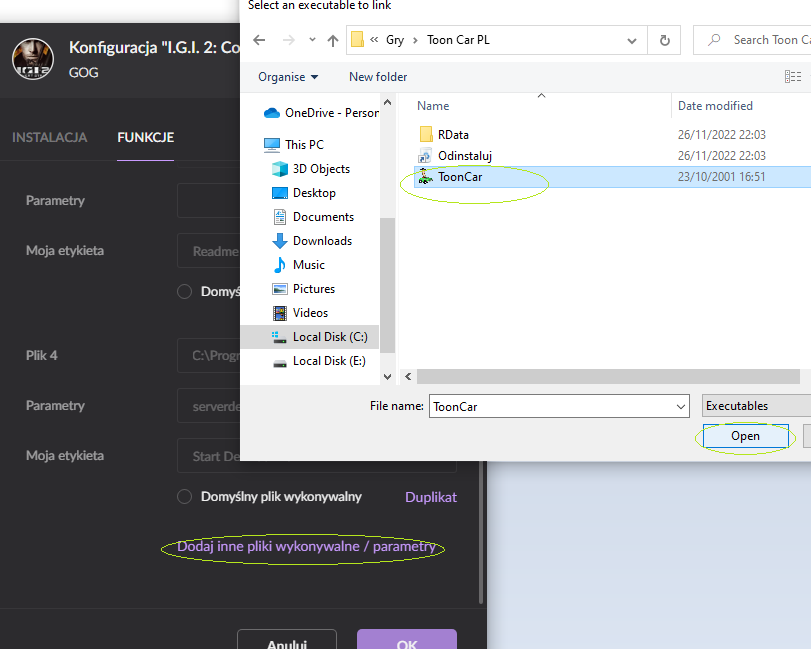Click the serverde Parametry field

click(x=209, y=406)
